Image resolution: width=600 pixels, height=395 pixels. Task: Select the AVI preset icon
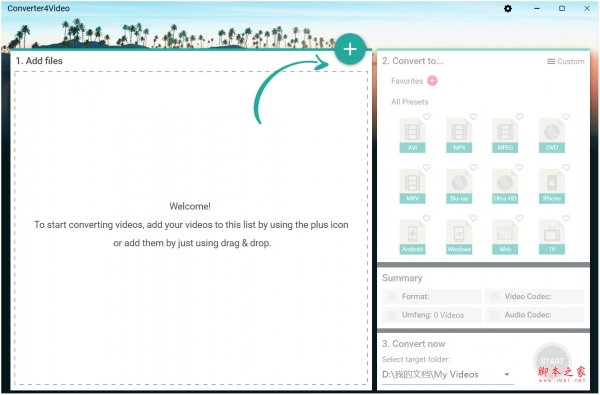412,135
